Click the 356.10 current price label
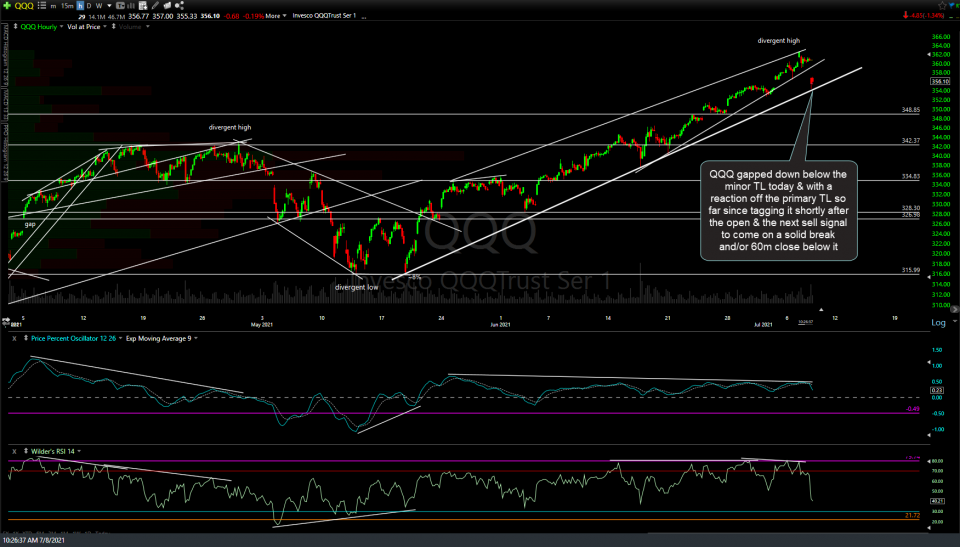Image resolution: width=960 pixels, height=547 pixels. [940, 81]
